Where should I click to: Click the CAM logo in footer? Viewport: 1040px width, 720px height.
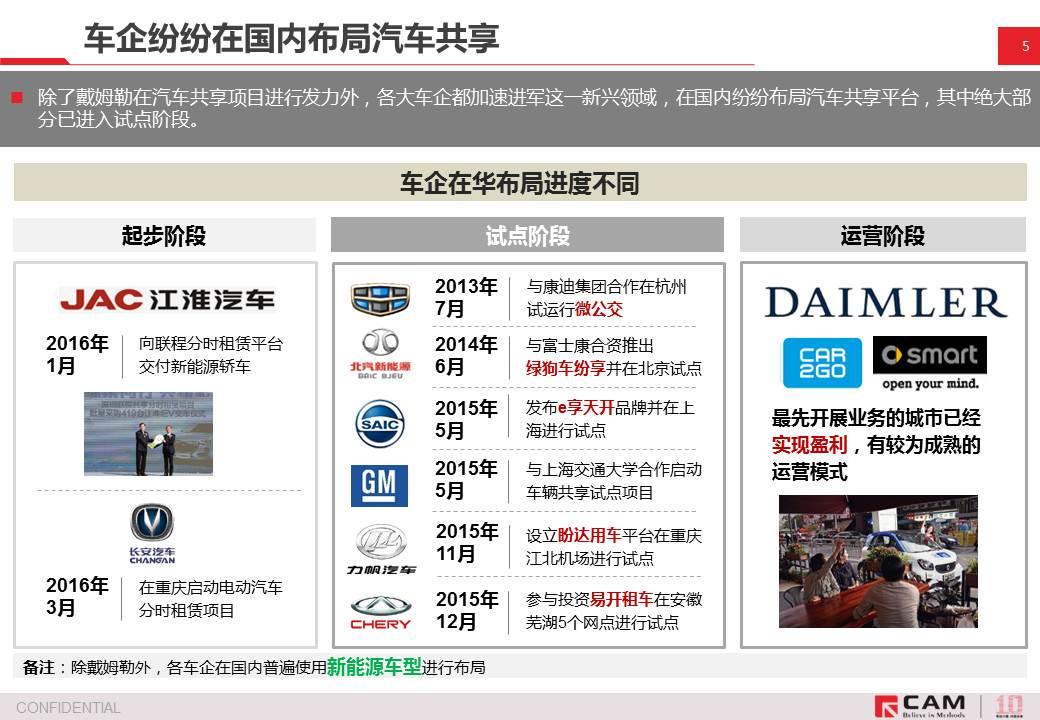pos(921,706)
